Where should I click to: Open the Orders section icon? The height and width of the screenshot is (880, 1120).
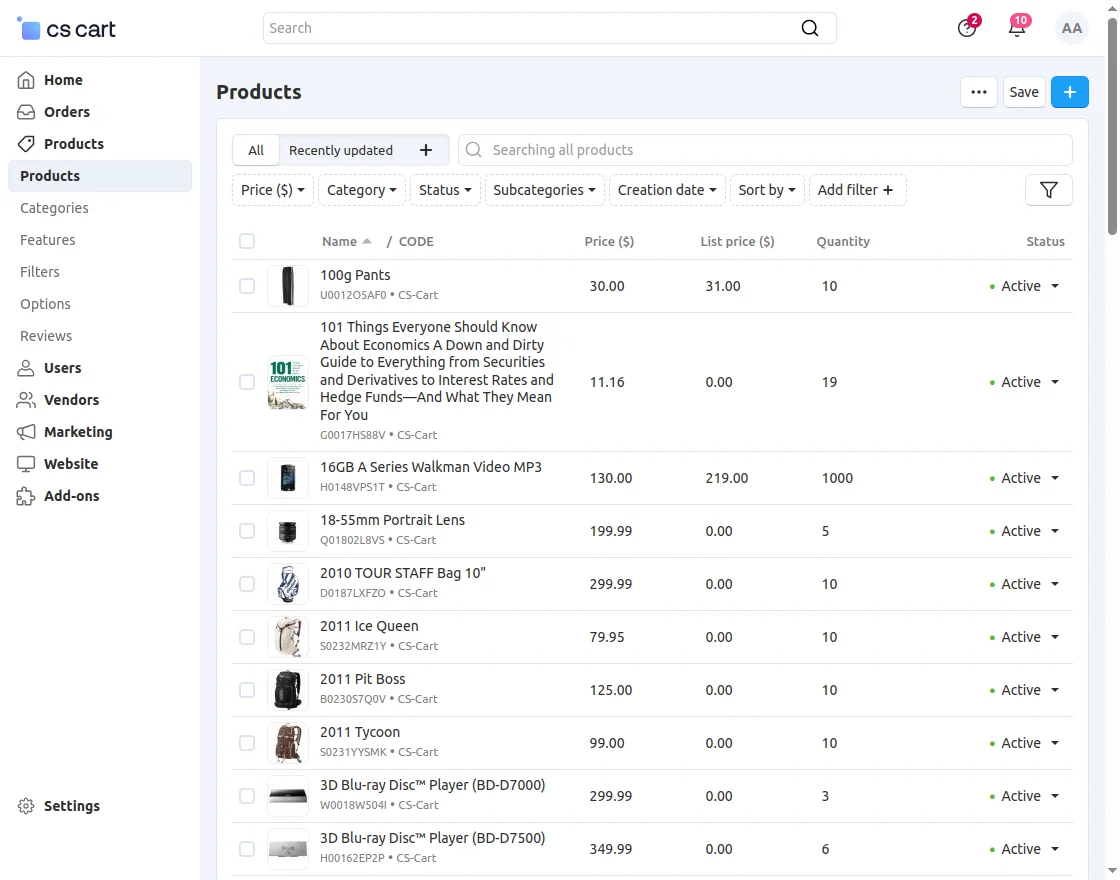pyautogui.click(x=25, y=111)
